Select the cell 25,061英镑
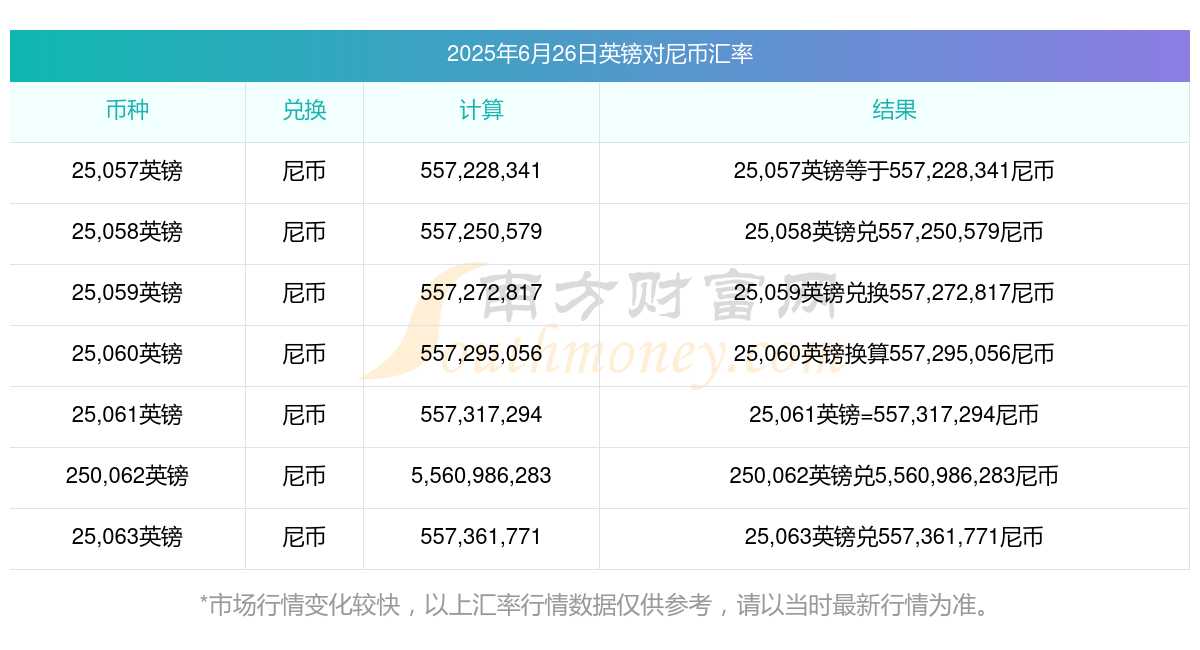 [127, 415]
